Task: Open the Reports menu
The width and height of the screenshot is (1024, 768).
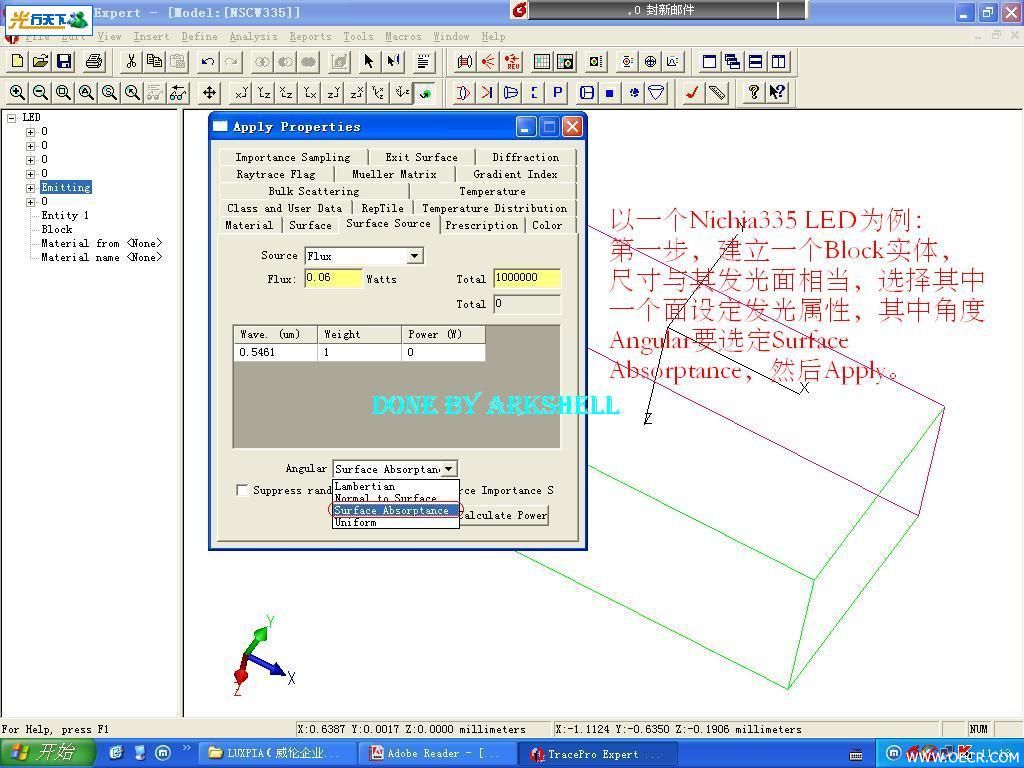Action: click(310, 37)
